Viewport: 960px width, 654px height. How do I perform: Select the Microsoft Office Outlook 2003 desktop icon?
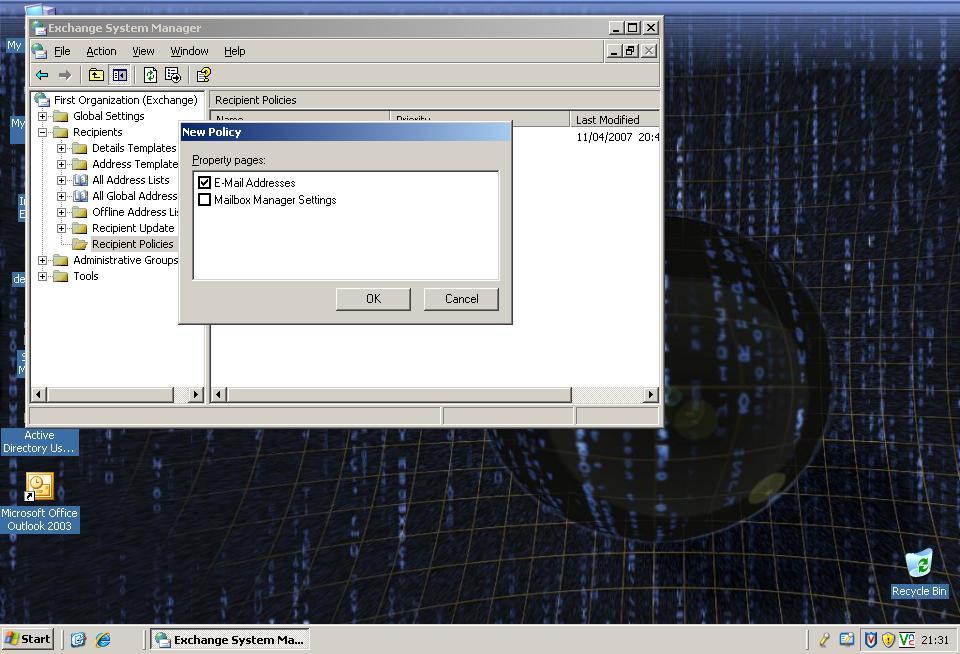[x=39, y=487]
